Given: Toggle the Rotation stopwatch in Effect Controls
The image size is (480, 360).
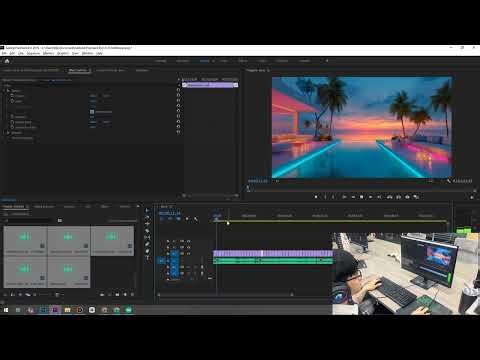Looking at the screenshot, I should [12, 117].
